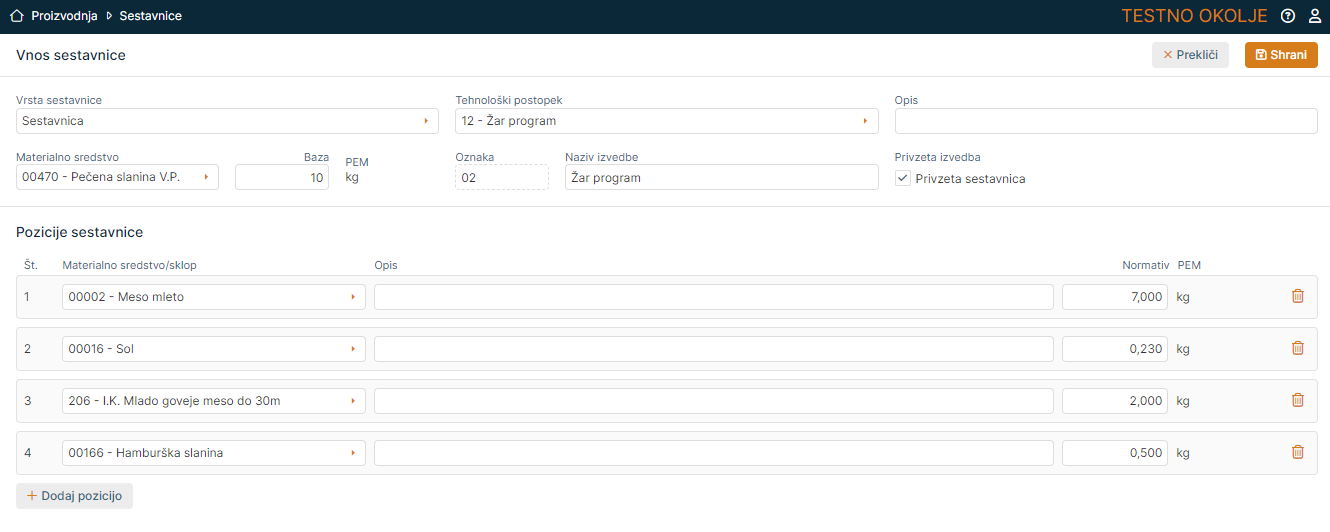This screenshot has height=532, width=1330.
Task: Click the Normativ field showing 0,230
Action: [1114, 349]
